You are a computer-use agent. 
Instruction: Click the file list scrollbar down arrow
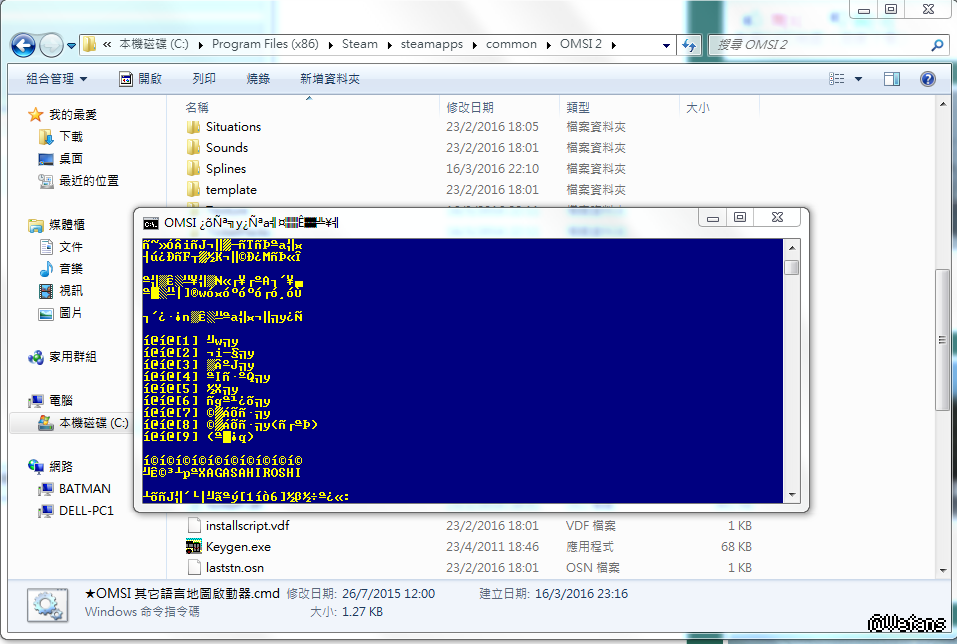click(943, 570)
